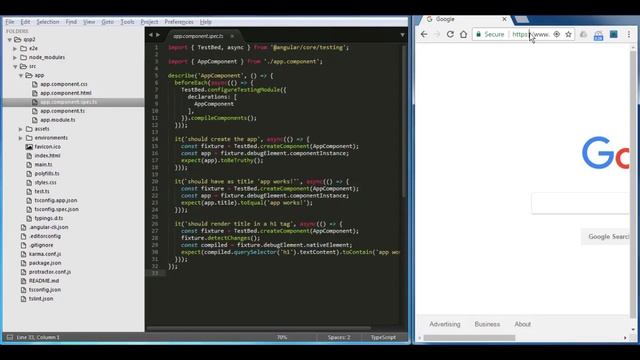This screenshot has height=360, width=640.
Task: Open the Goto menu
Action: click(x=108, y=22)
